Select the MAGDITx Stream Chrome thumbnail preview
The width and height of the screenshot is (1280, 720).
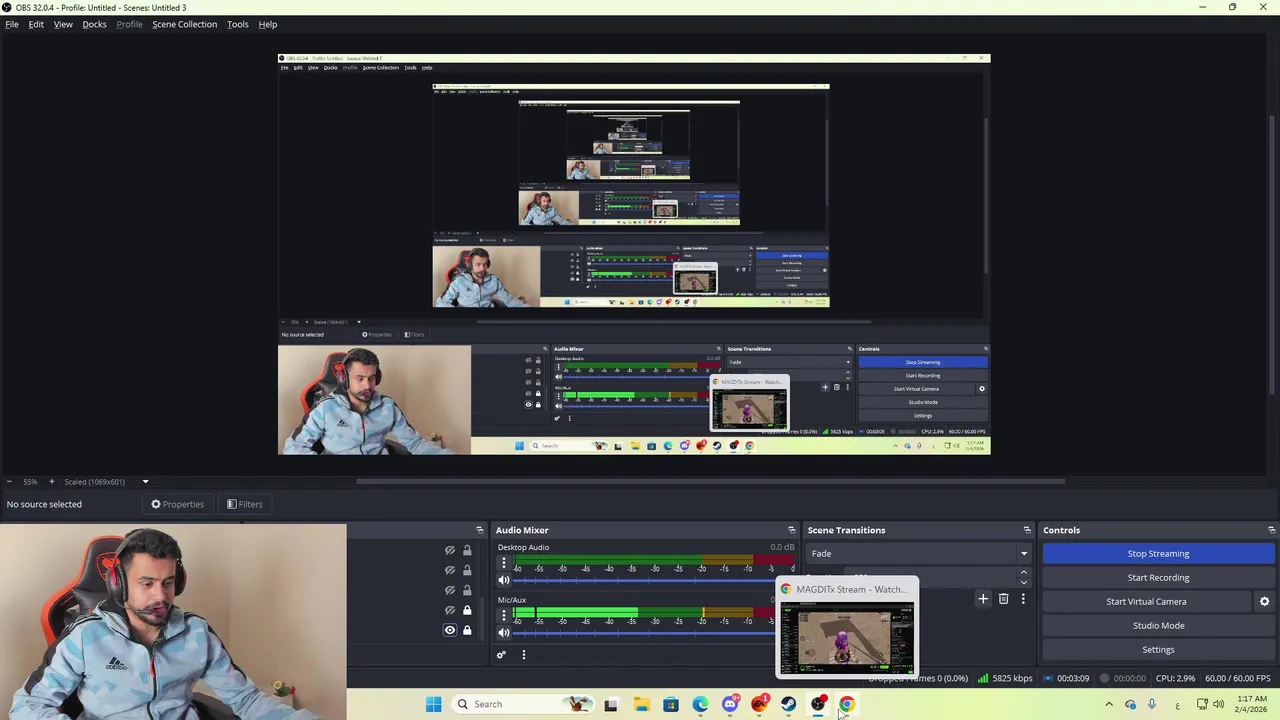847,629
